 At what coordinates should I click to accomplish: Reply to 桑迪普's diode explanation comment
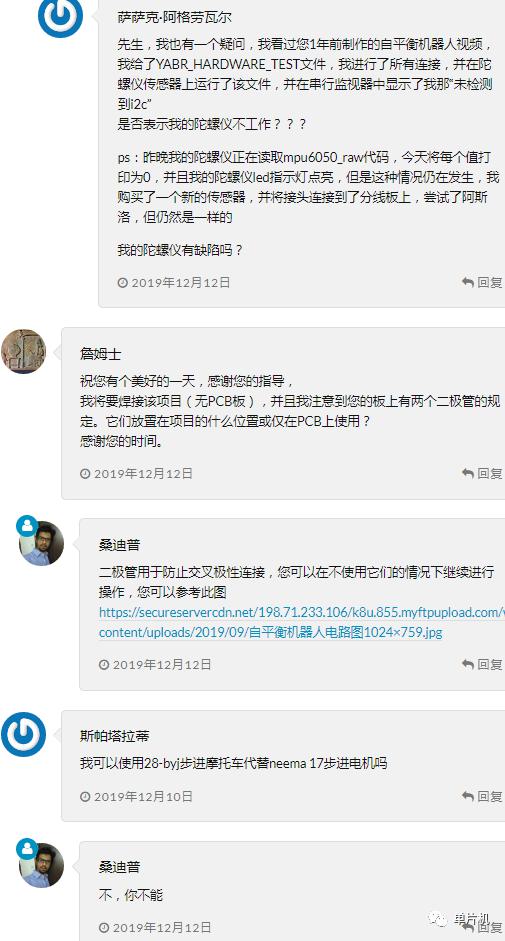(482, 664)
